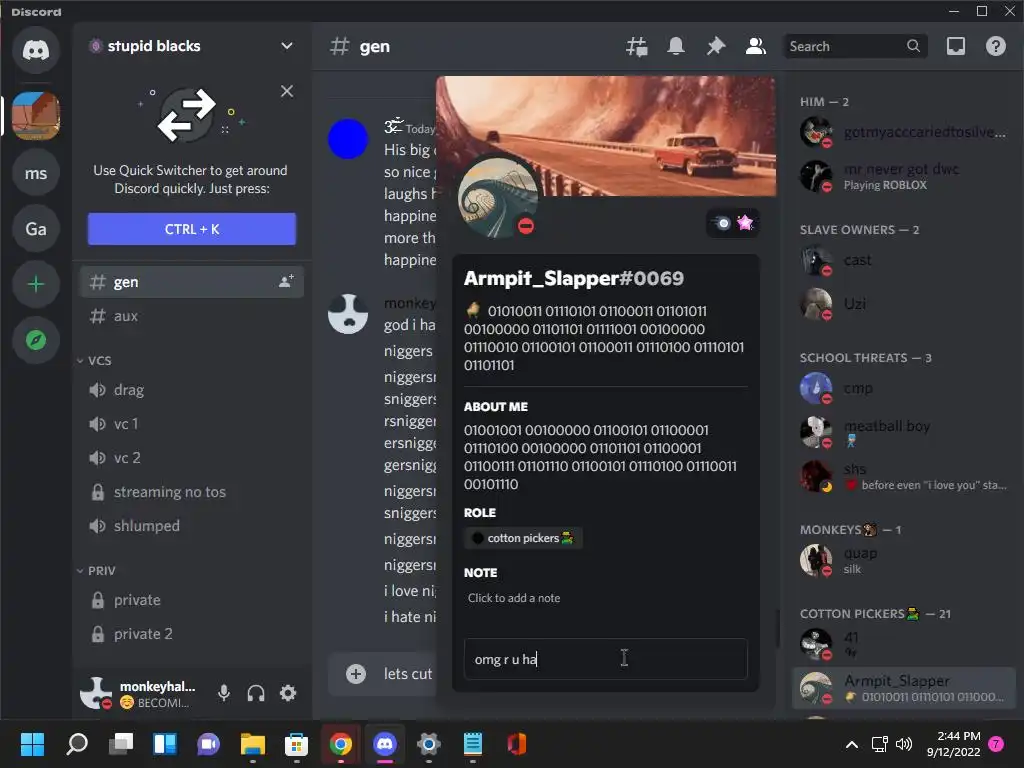Click the CTRL + K button

coord(191,229)
